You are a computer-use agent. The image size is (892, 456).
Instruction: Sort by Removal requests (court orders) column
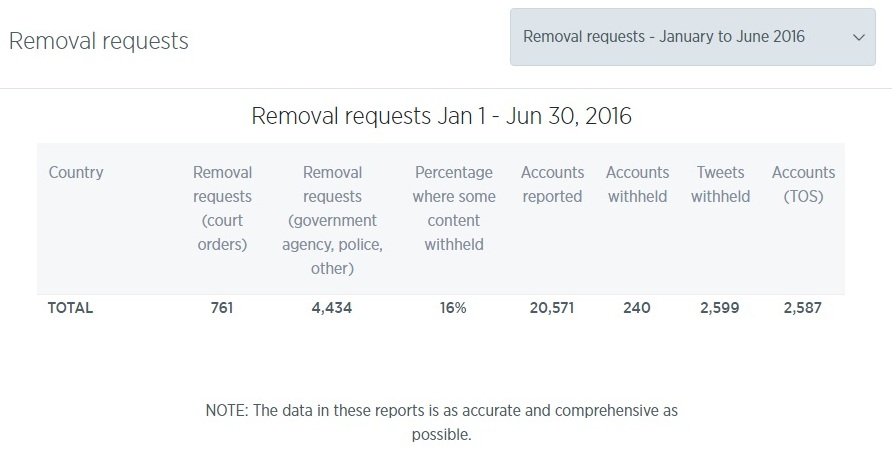click(x=222, y=208)
